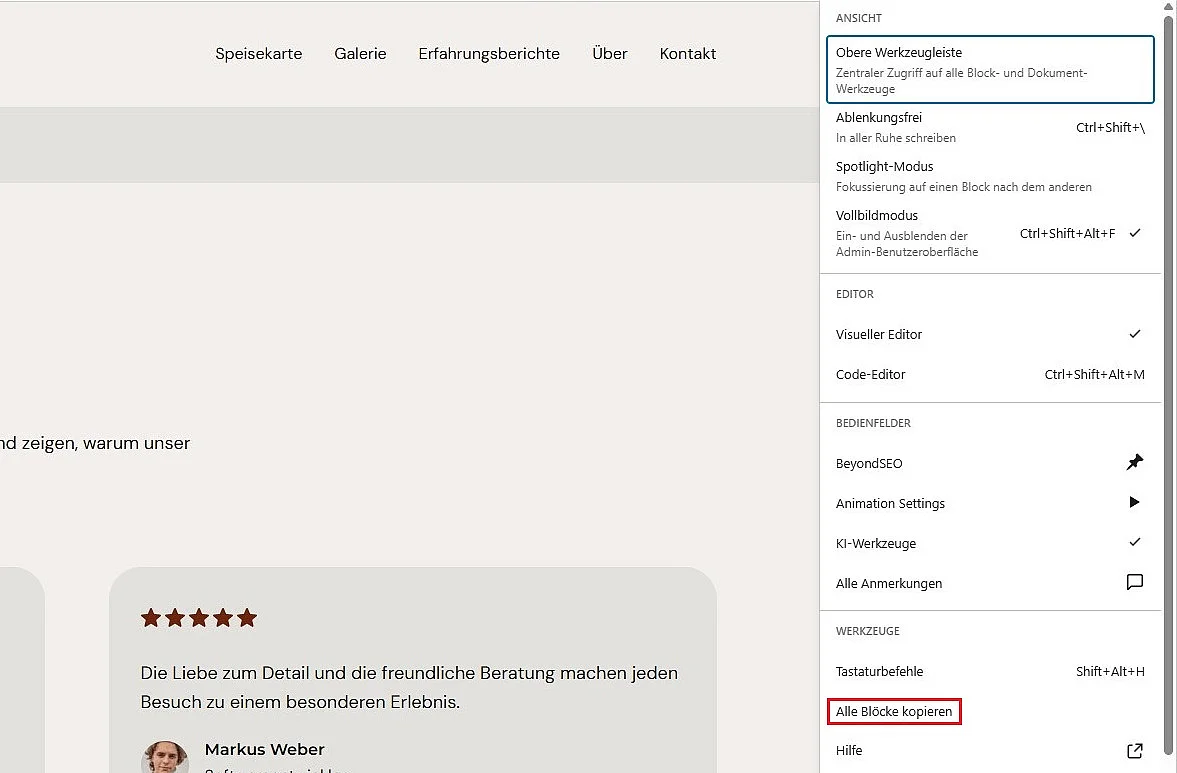Click the checkmark next to KI-Werkzeuge
Viewport: 1177px width, 773px height.
[1135, 542]
